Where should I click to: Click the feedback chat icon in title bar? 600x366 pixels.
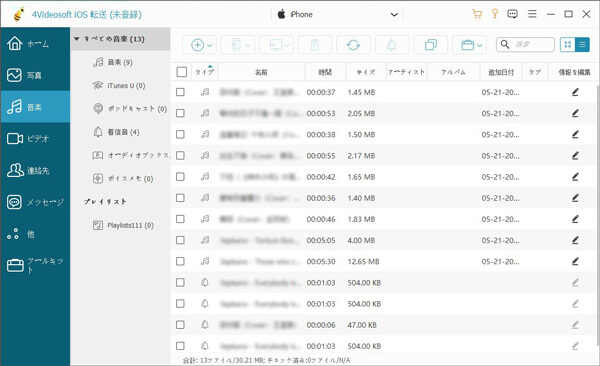(x=512, y=14)
